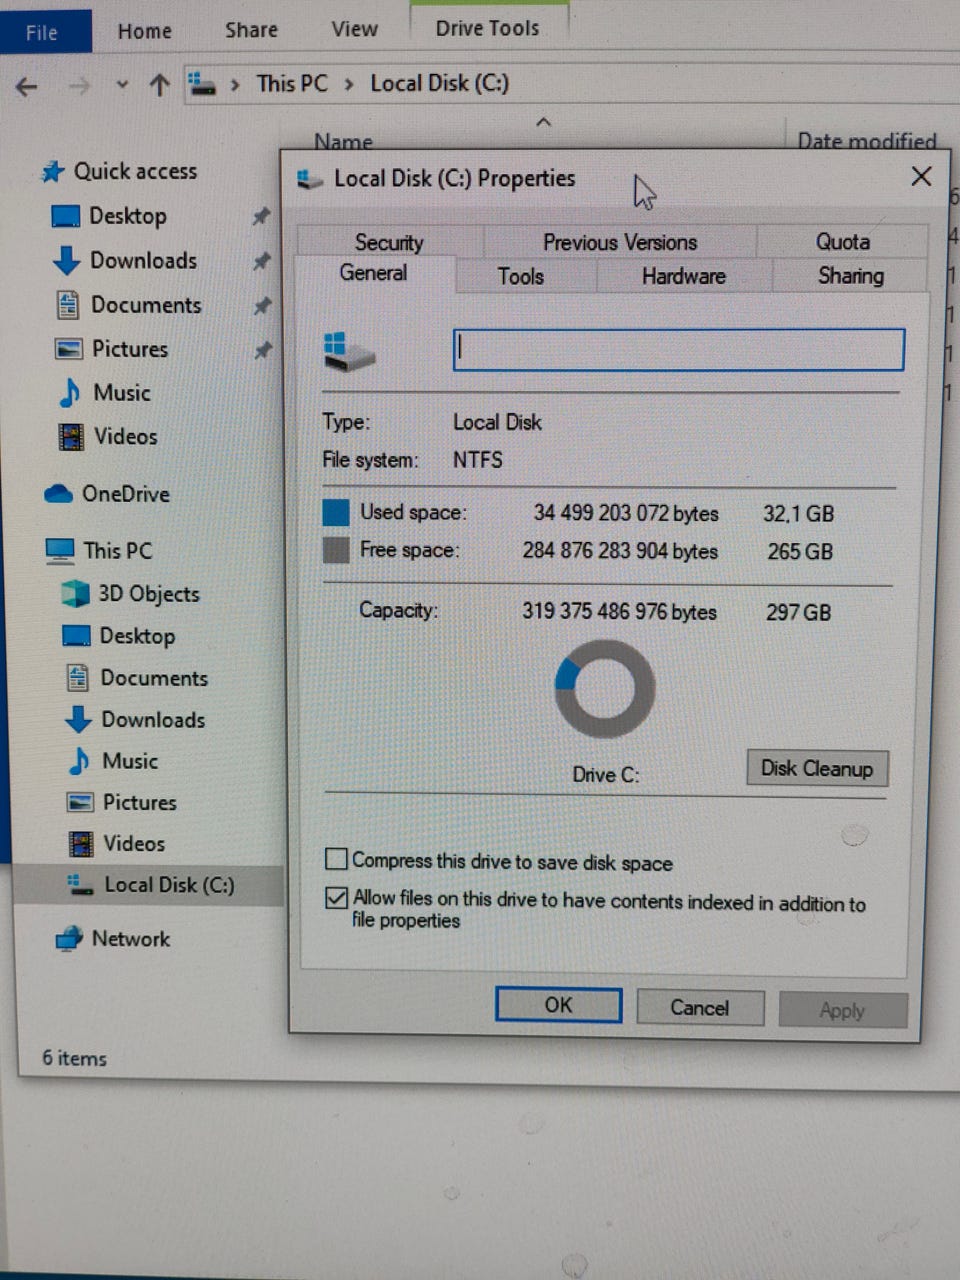Click Local Disk (C:) drive icon in sidebar
960x1280 pixels.
tap(80, 884)
